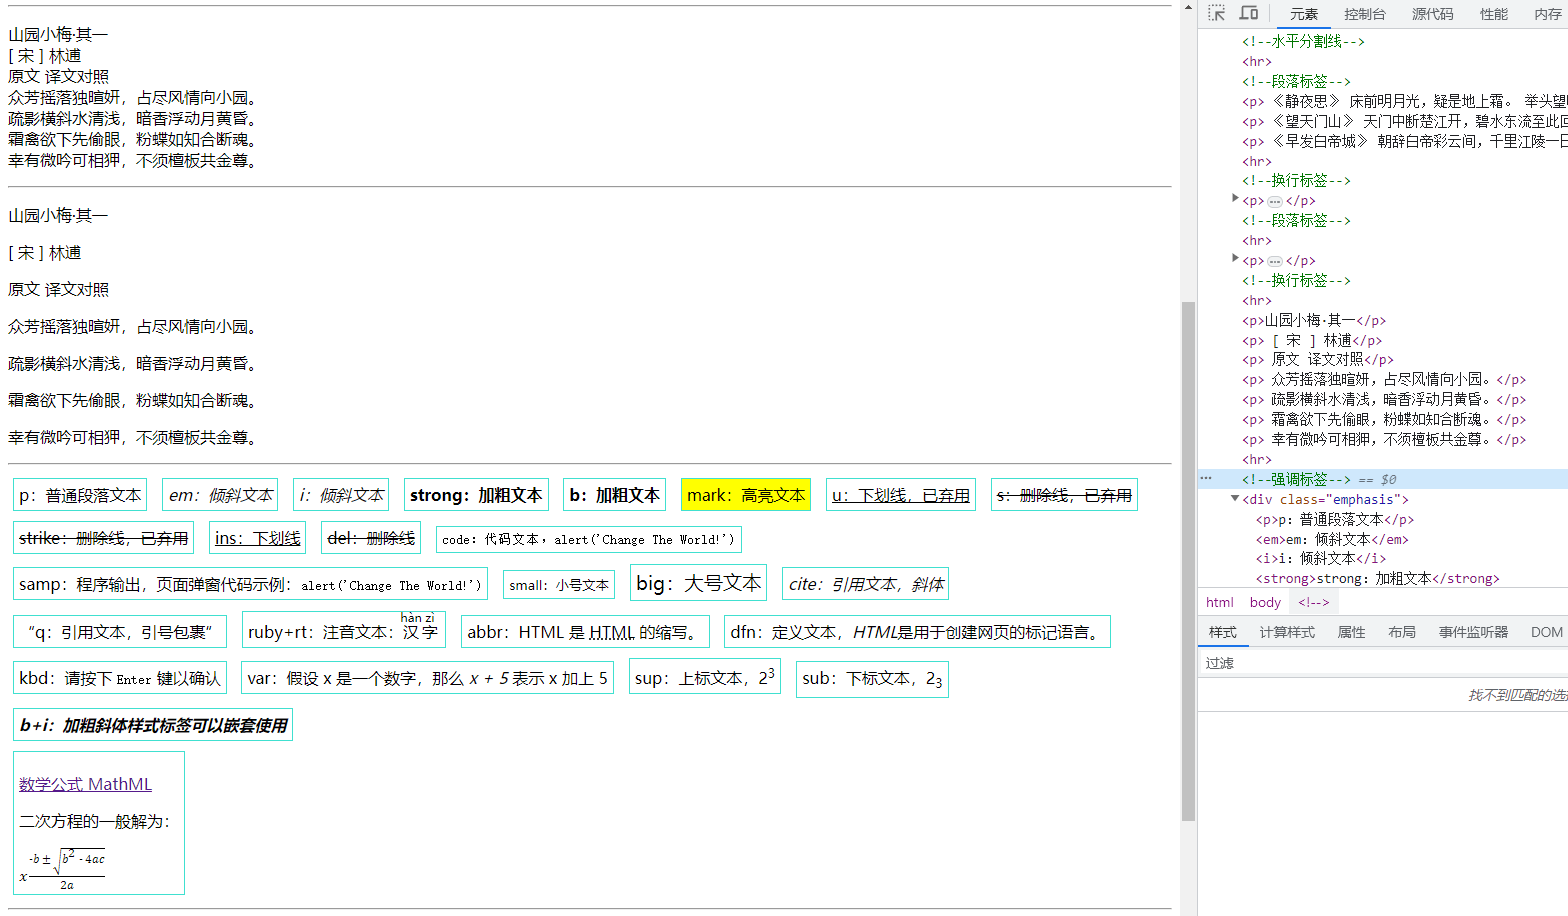Open the 属性 tab
The height and width of the screenshot is (916, 1568).
tap(1351, 632)
